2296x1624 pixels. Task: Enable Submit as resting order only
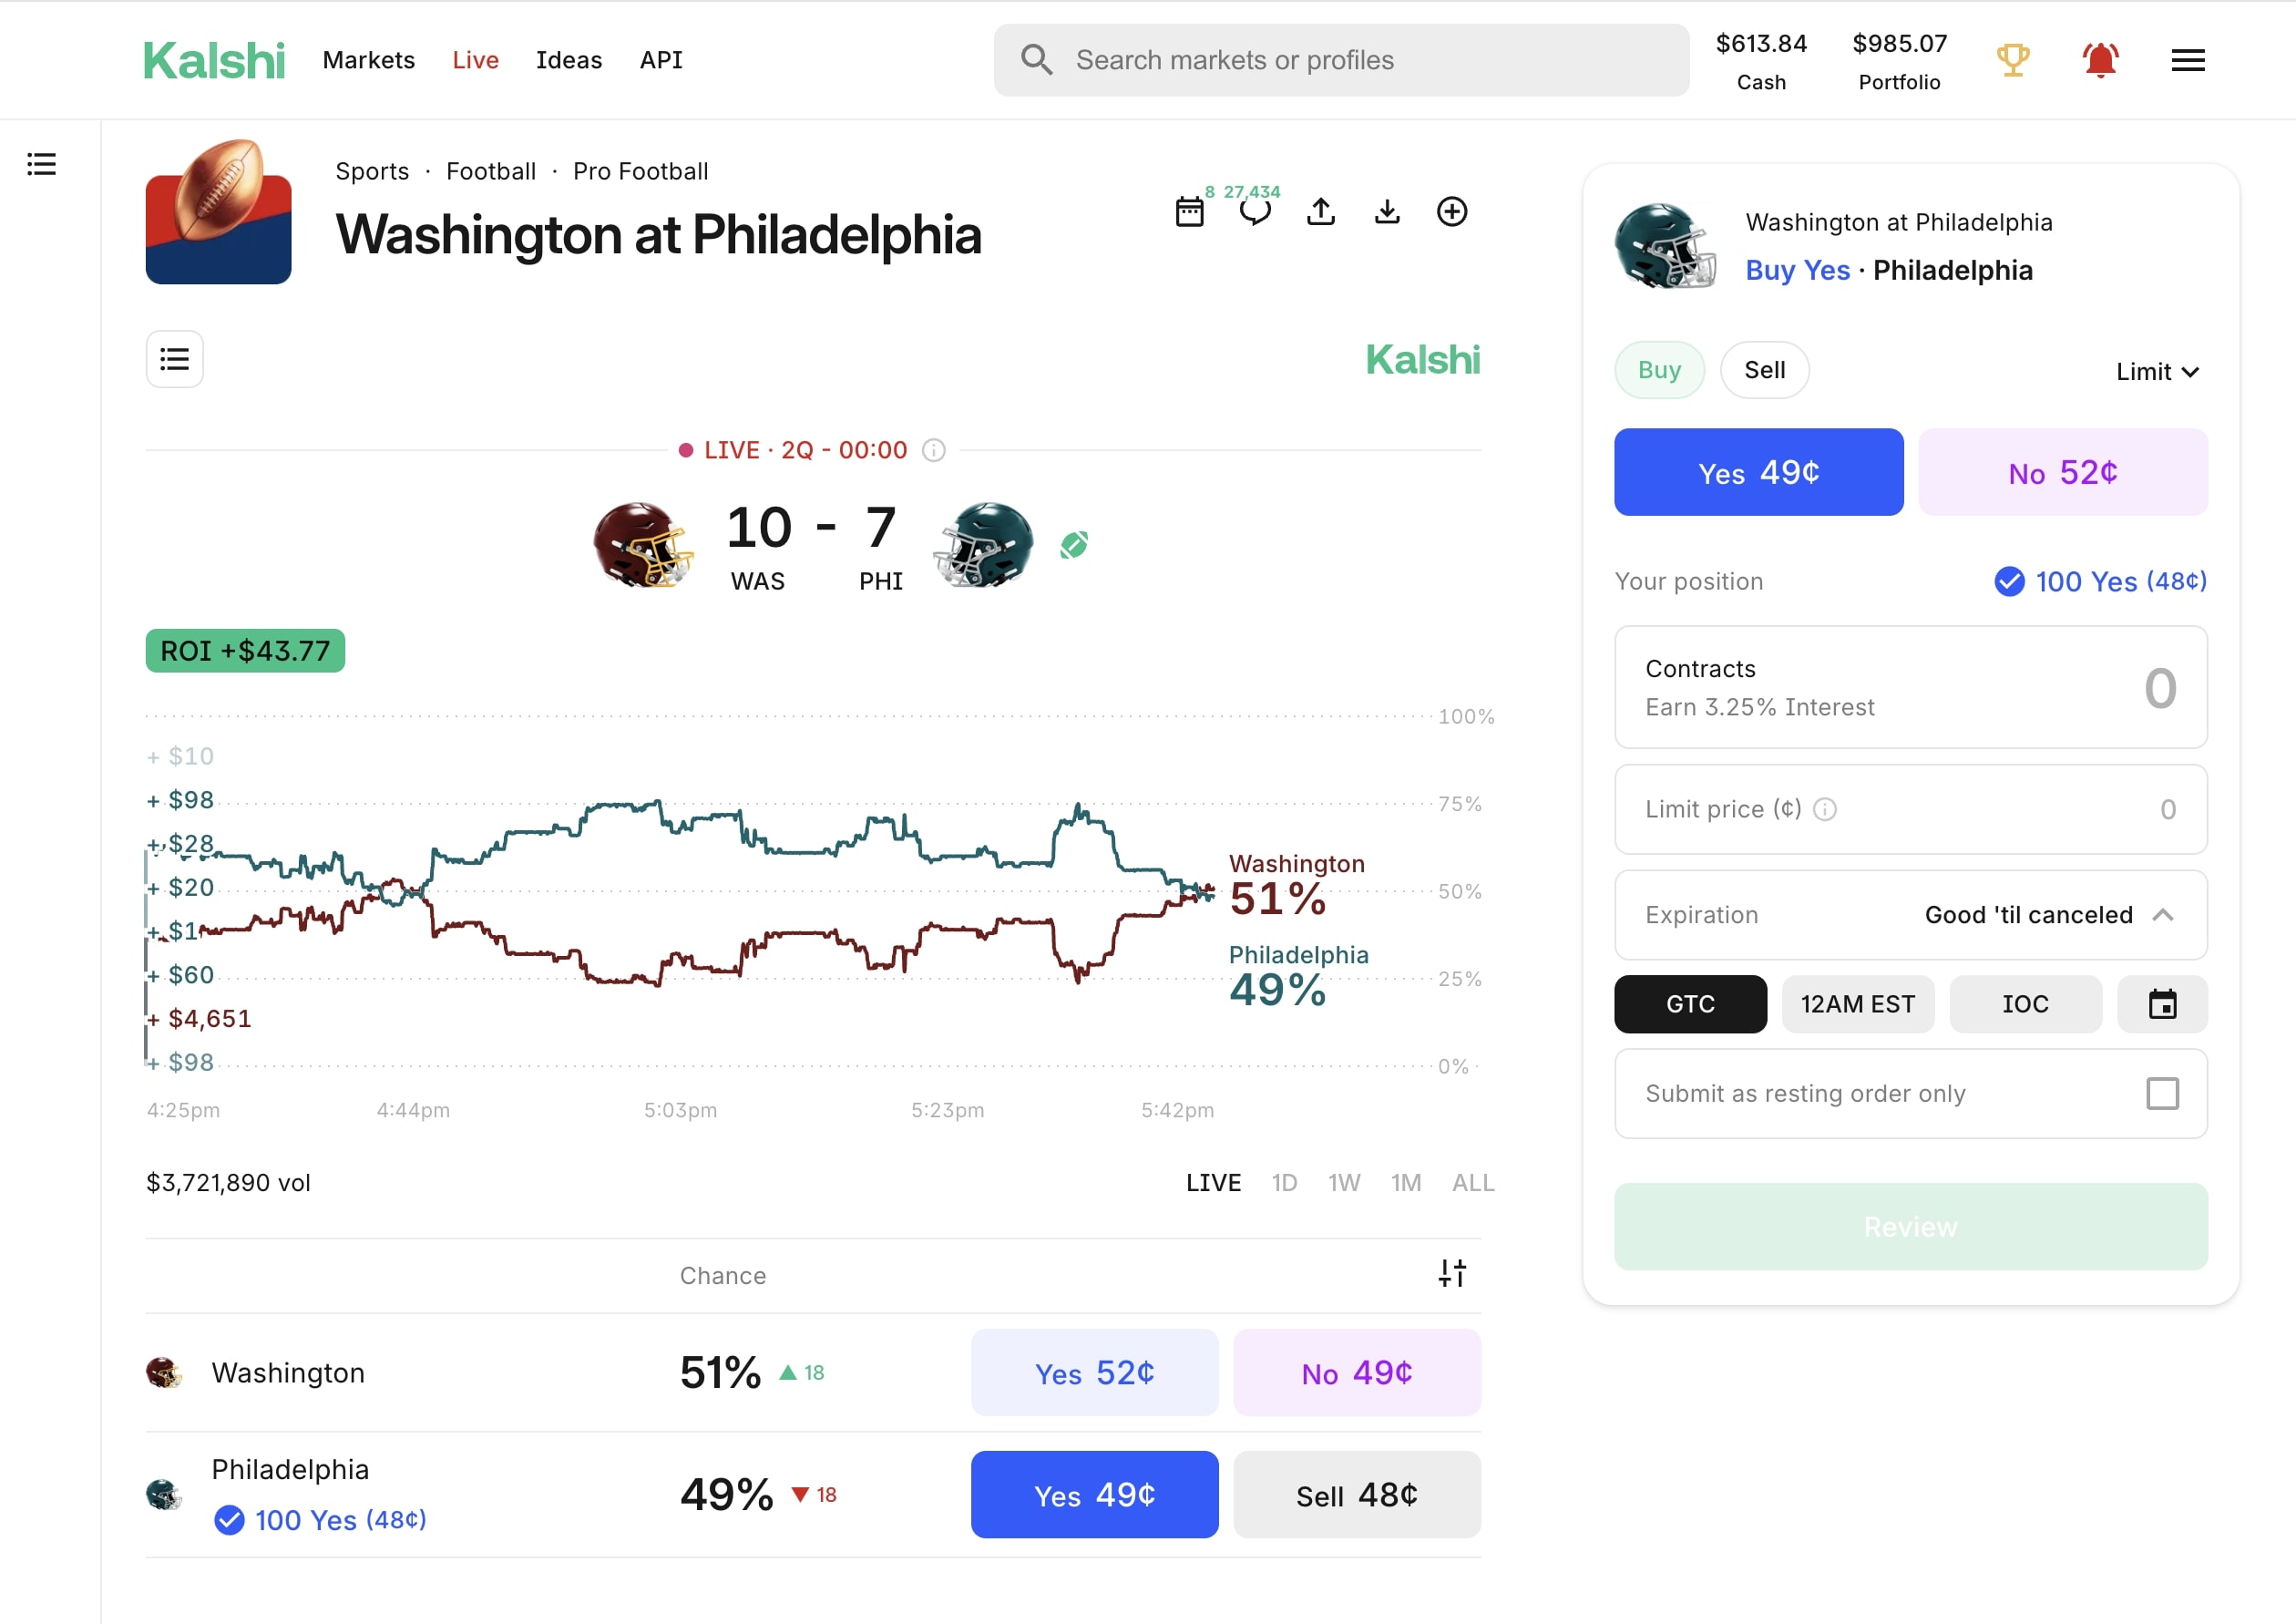[x=2163, y=1094]
